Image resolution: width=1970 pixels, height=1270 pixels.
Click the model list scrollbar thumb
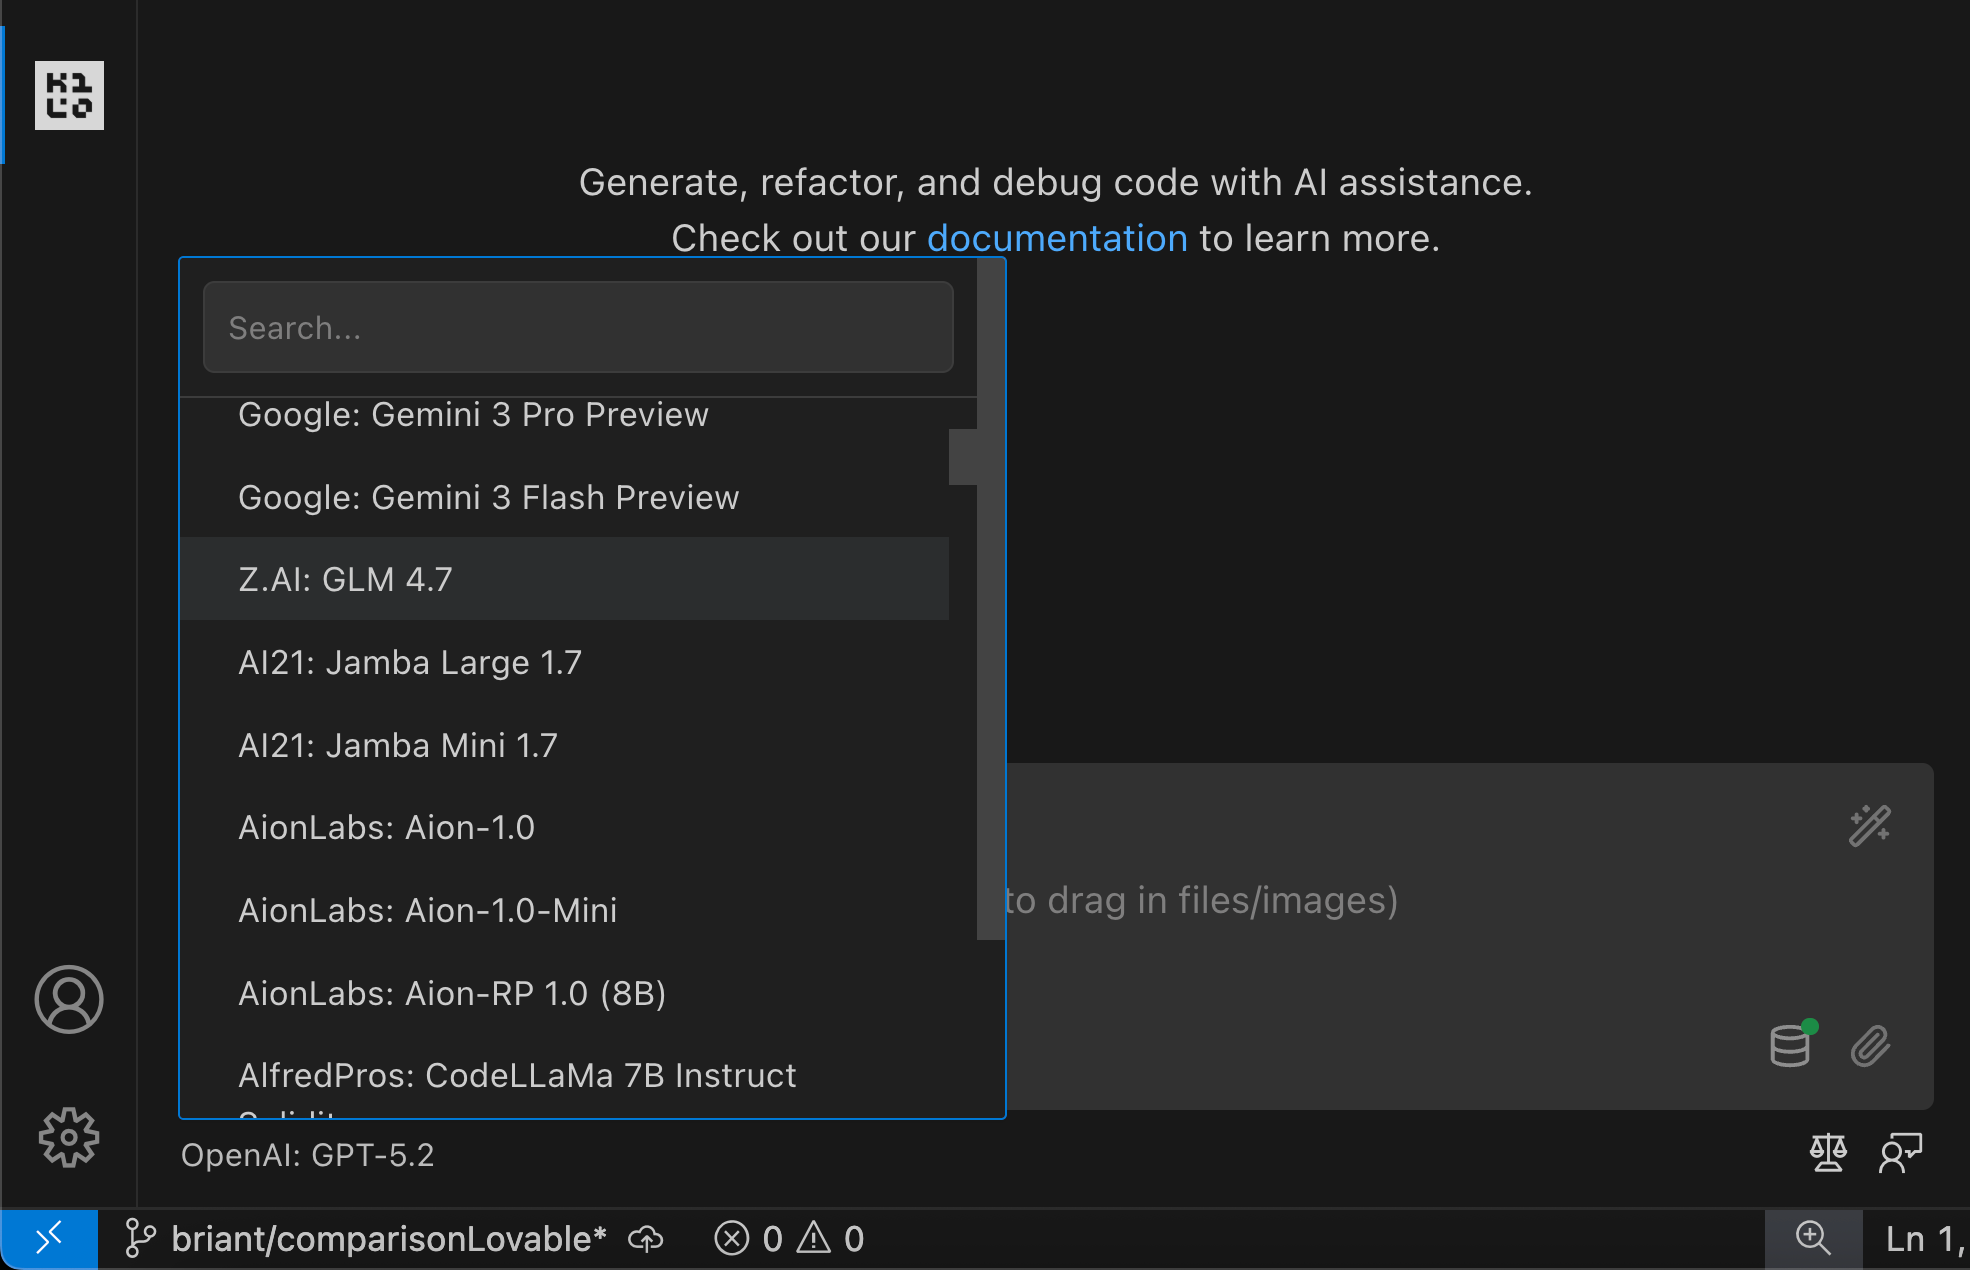click(962, 457)
